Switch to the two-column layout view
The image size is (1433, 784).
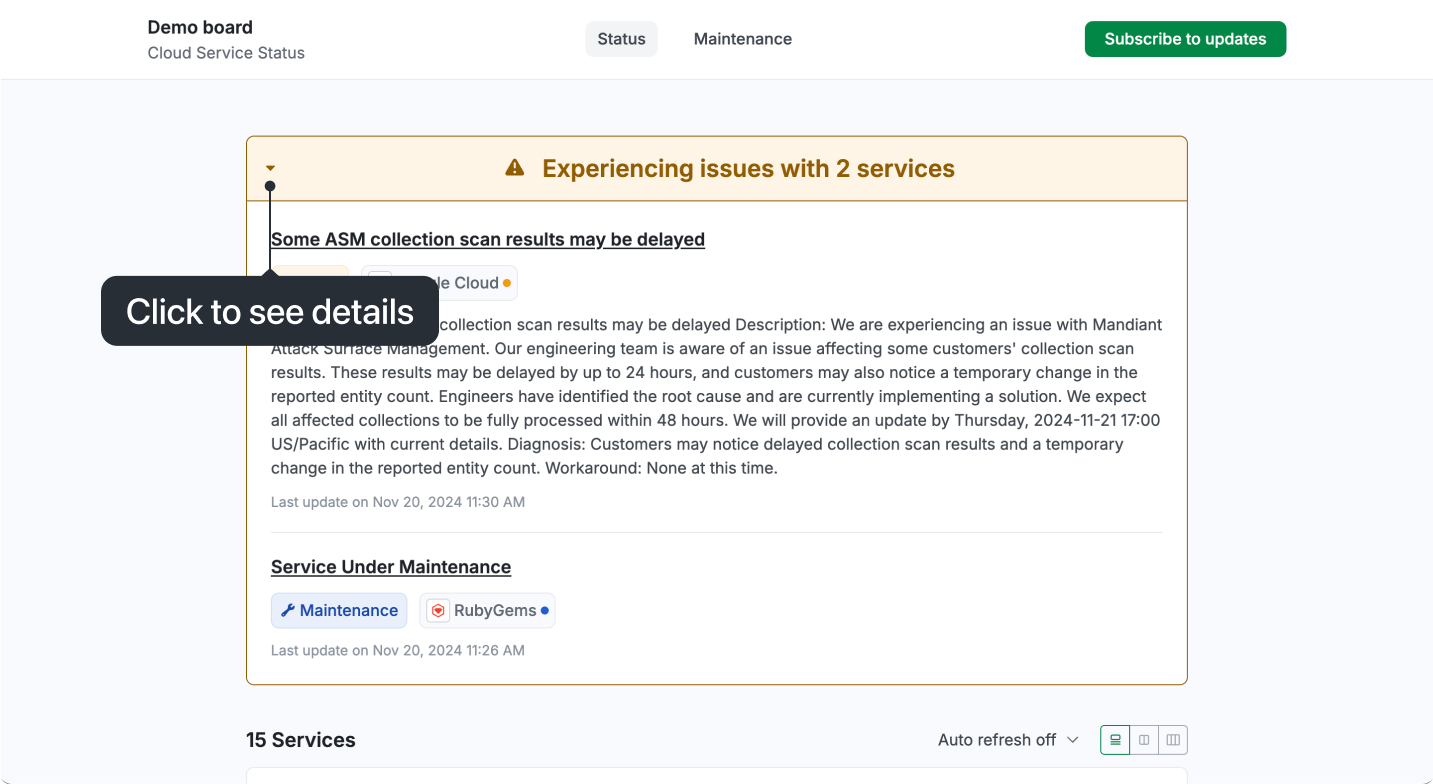click(x=1144, y=740)
